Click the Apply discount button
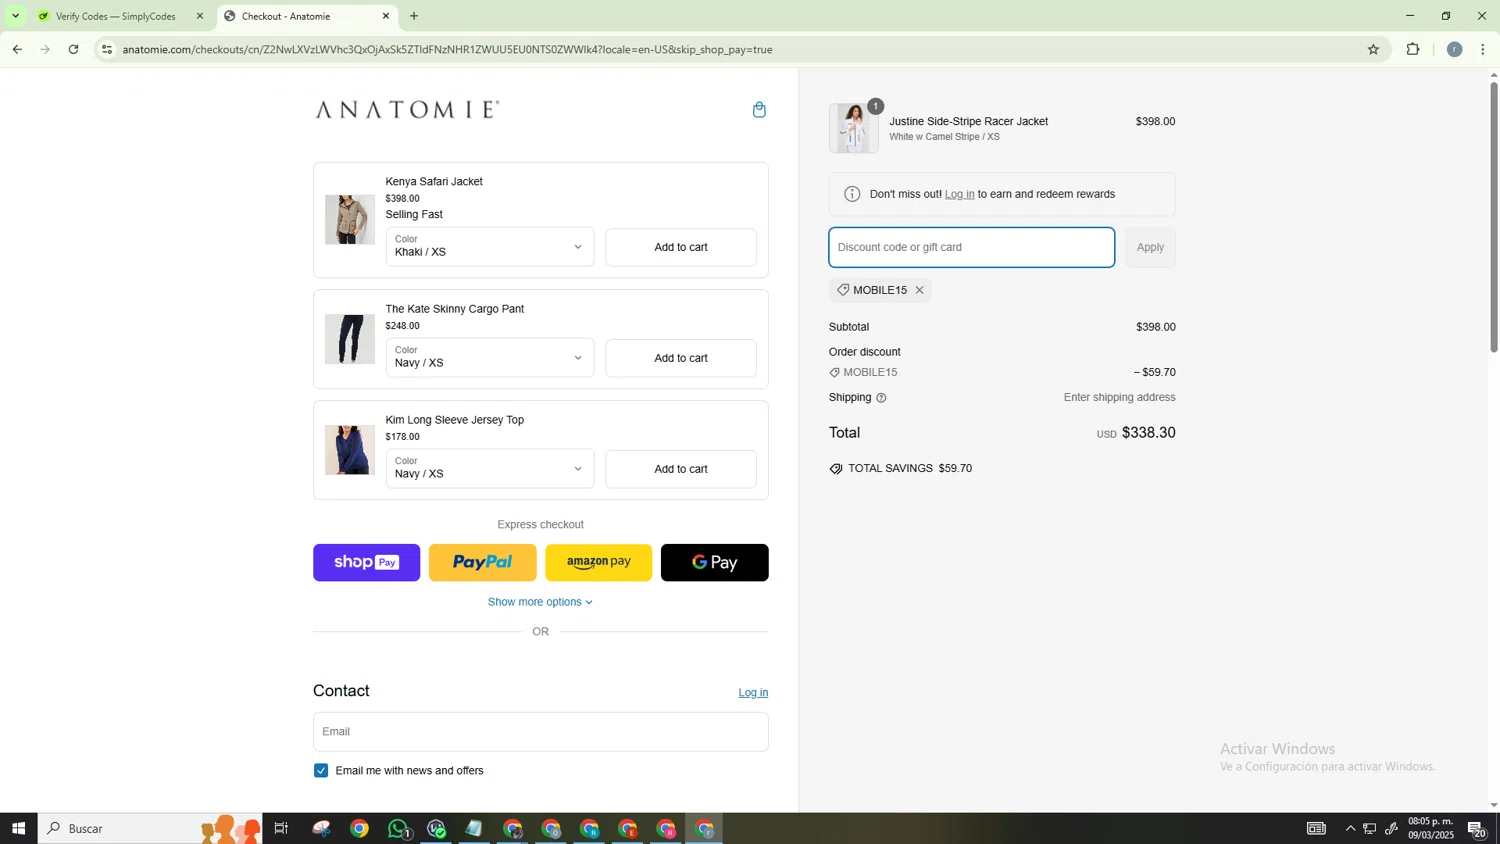This screenshot has width=1500, height=844. 1150,247
